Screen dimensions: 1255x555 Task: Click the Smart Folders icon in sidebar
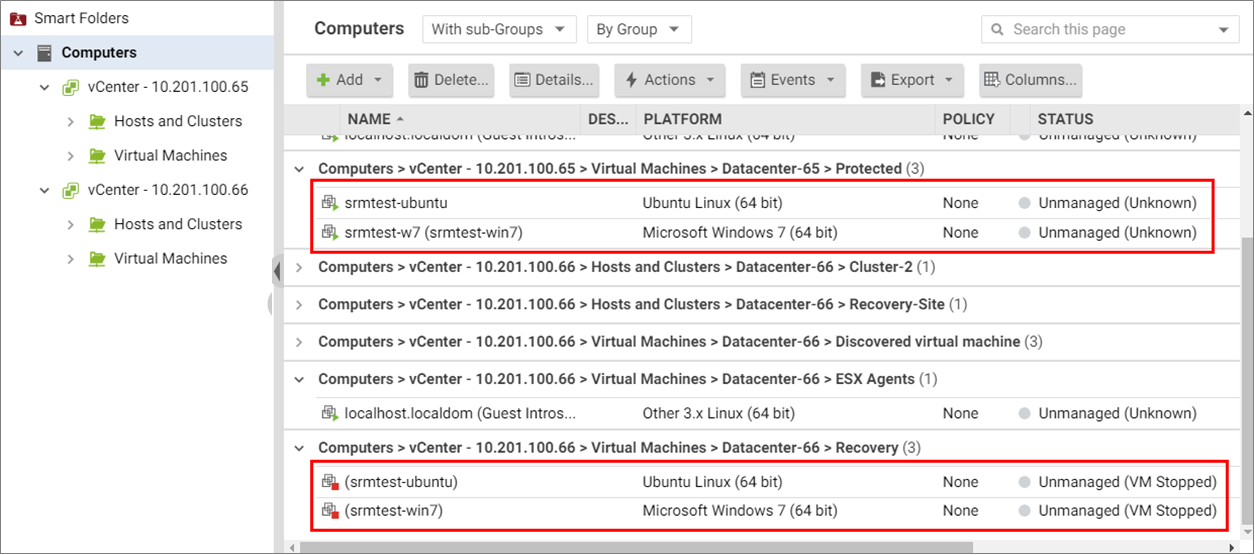18,18
